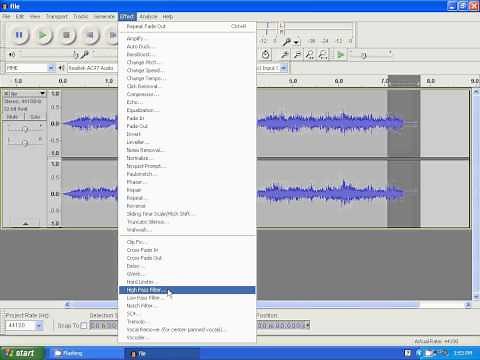Viewport: 480px width, 360px height.
Task: Choose Normalize effect
Action: tap(187, 158)
